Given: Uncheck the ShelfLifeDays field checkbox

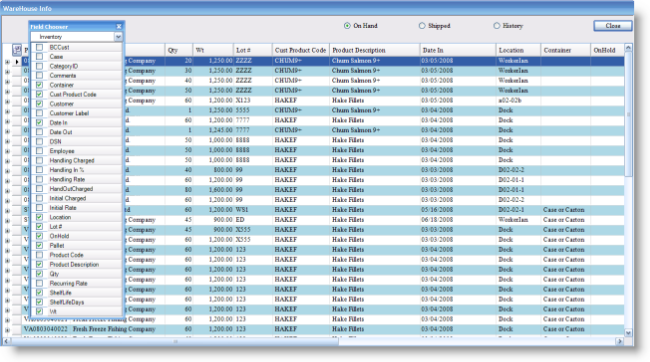Looking at the screenshot, I should click(39, 302).
